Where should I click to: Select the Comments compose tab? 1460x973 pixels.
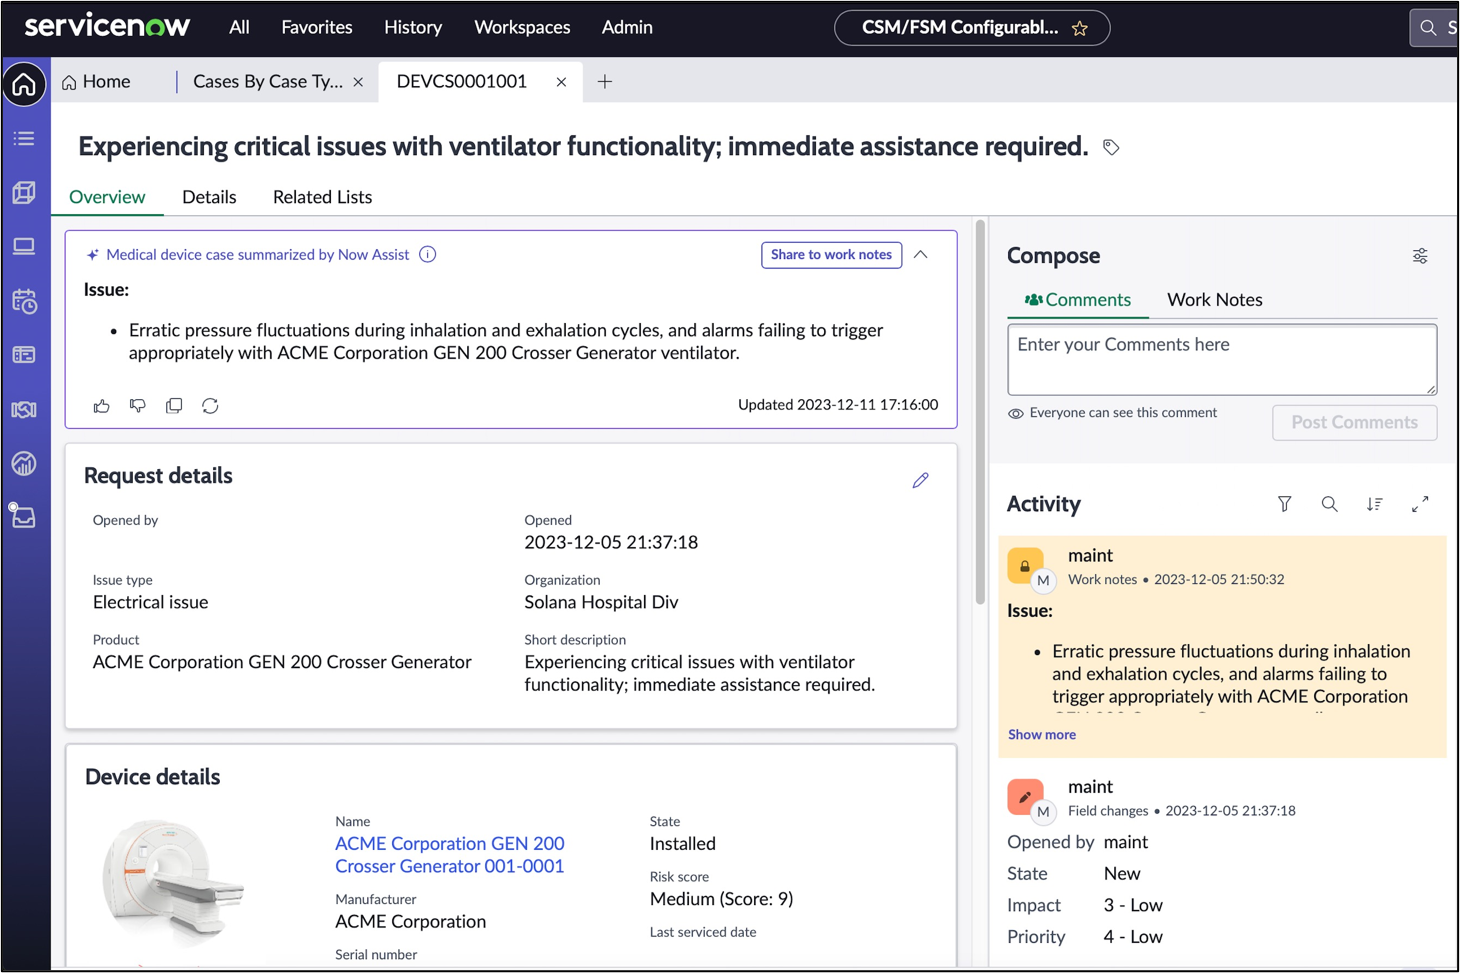coord(1078,300)
